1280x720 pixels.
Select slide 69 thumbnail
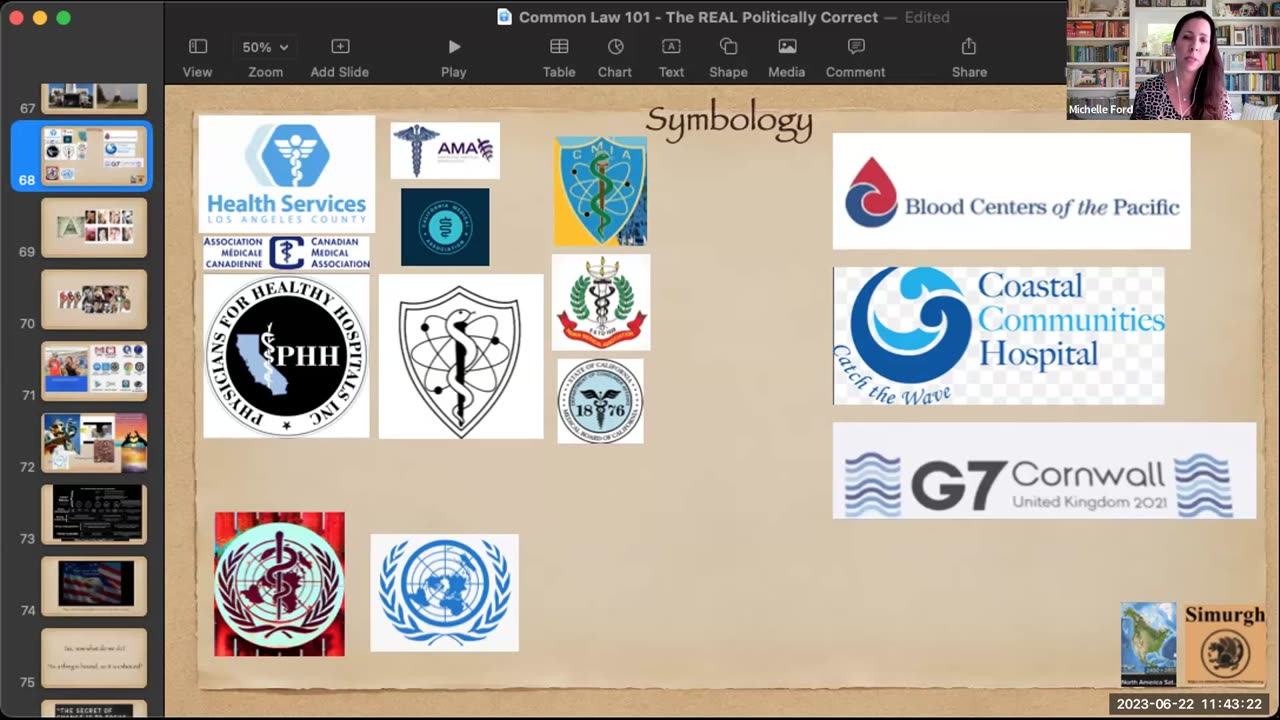coord(94,227)
